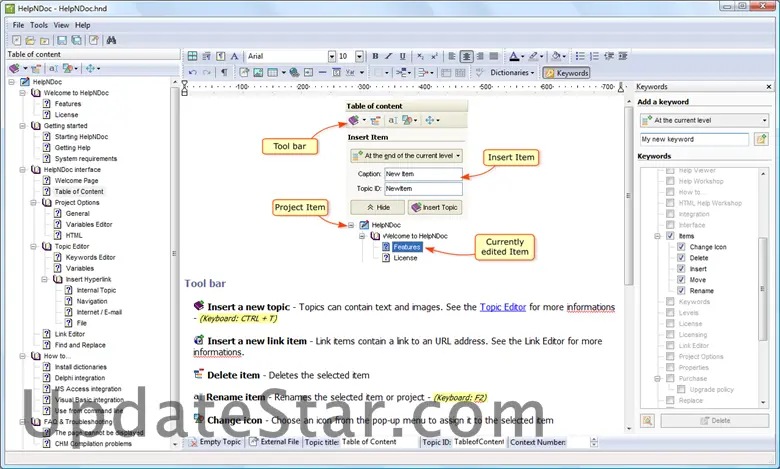Follow the Topic Editor hyperlink
The width and height of the screenshot is (780, 469).
(x=502, y=307)
